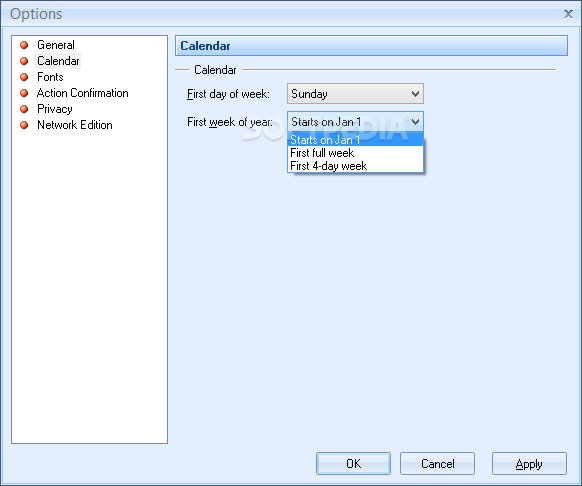
Task: Click the orange bullet beside Fonts
Action: [x=24, y=77]
